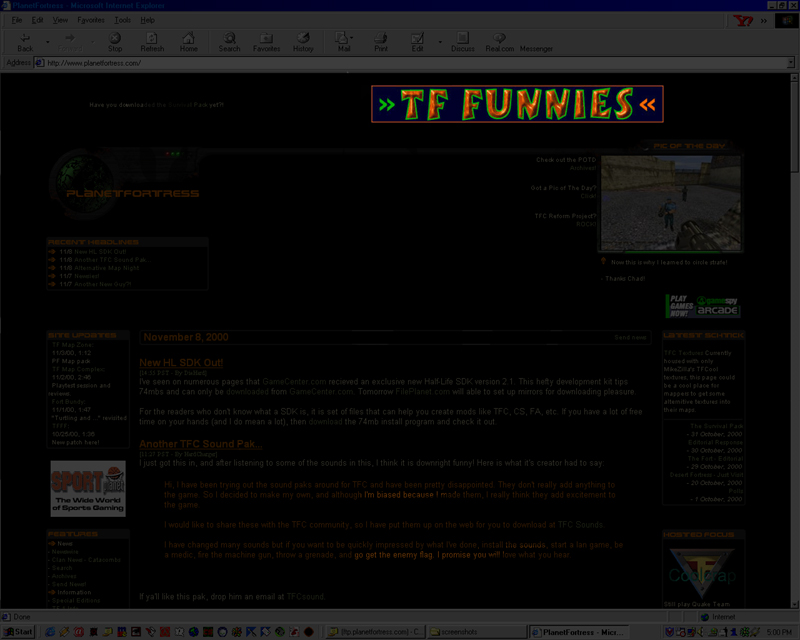Expand the Back button history dropdown arrow
This screenshot has width=800, height=640.
[x=47, y=42]
